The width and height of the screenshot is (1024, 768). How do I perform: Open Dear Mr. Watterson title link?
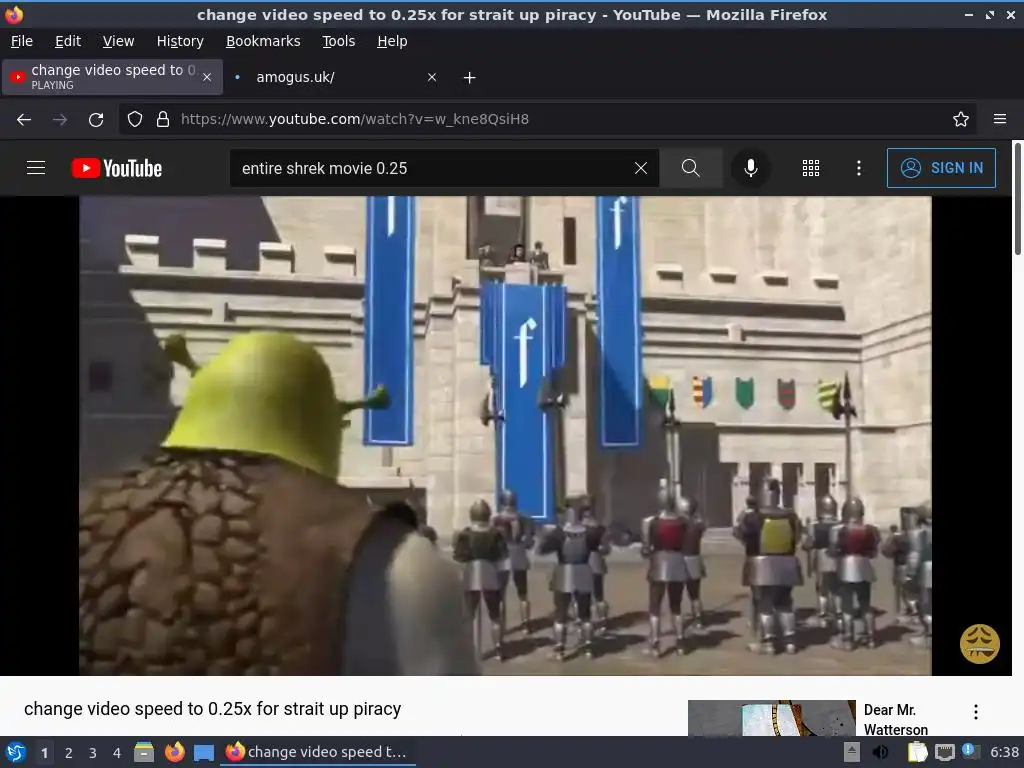[x=895, y=719]
